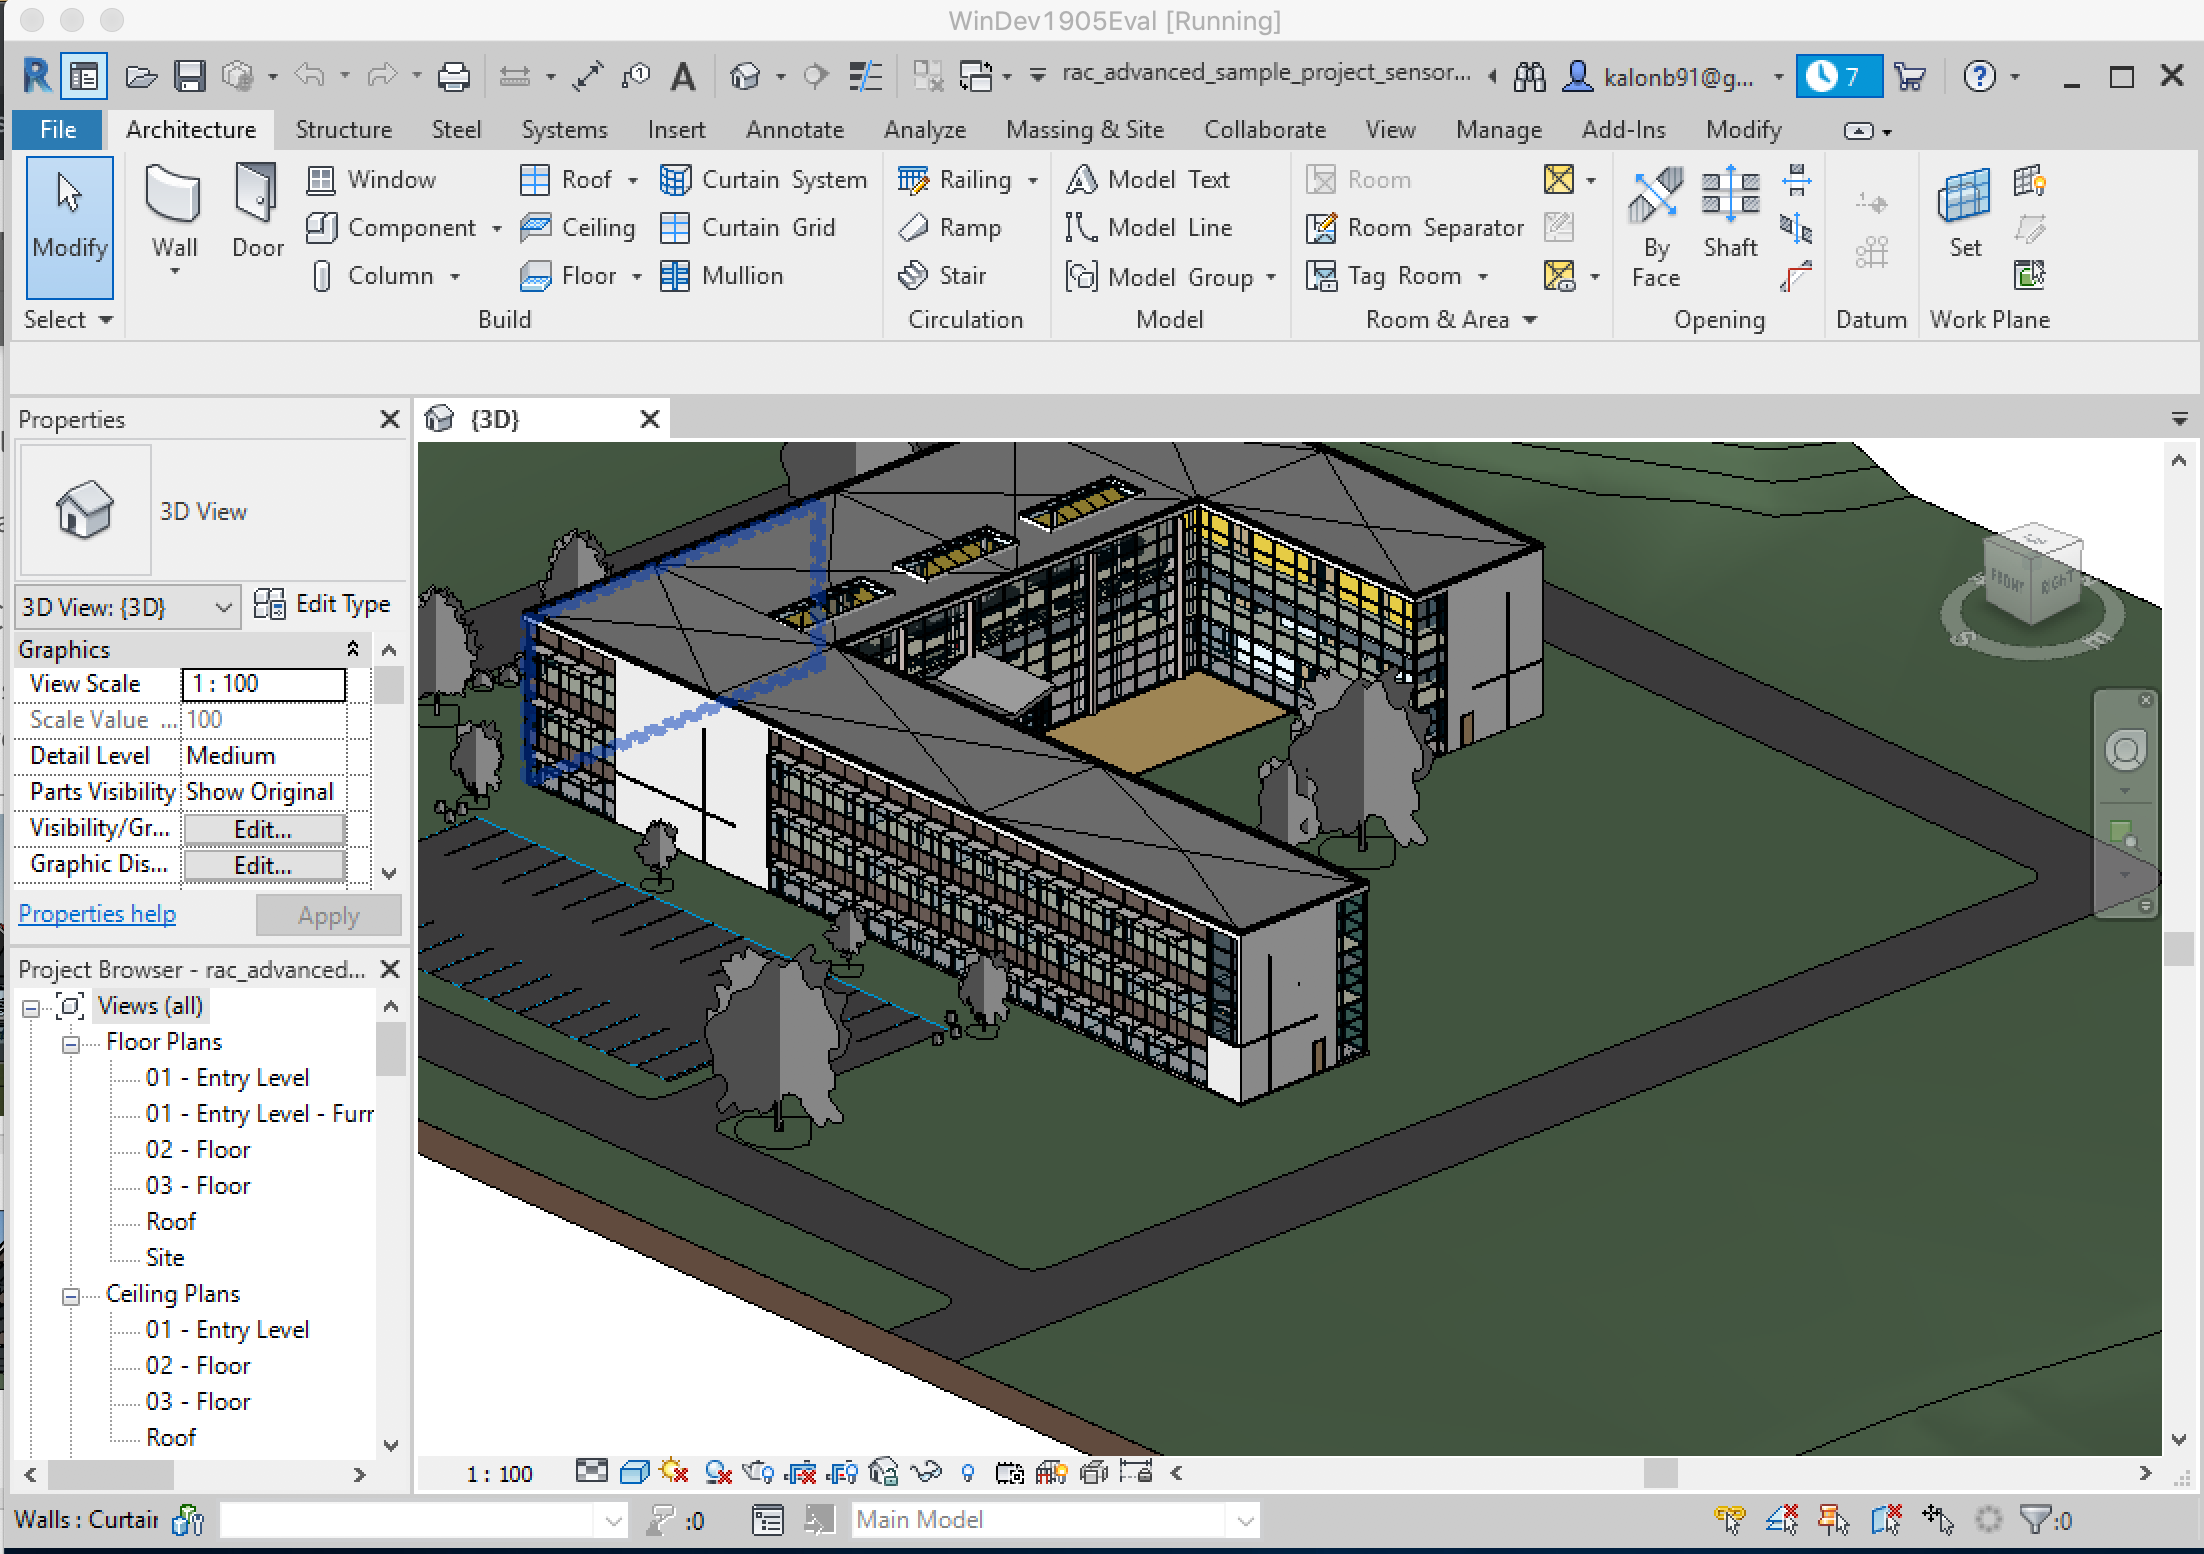Select the Wall tool icon

coord(173,197)
